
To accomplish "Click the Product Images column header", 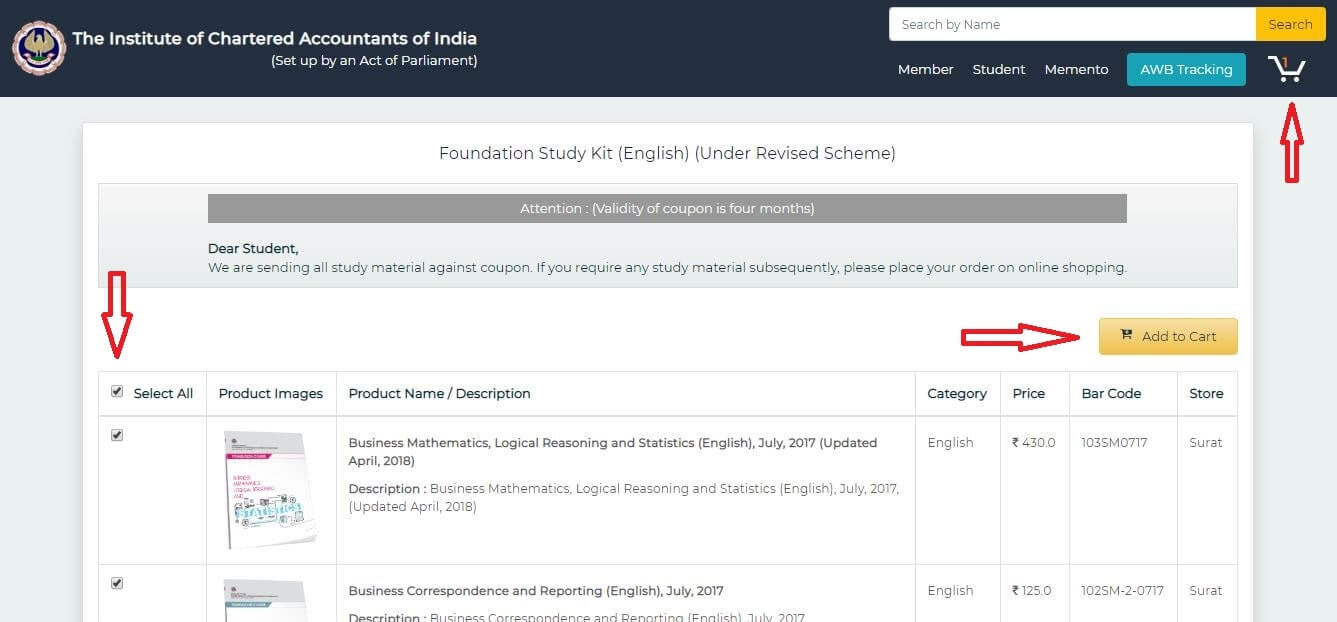I will coord(271,393).
